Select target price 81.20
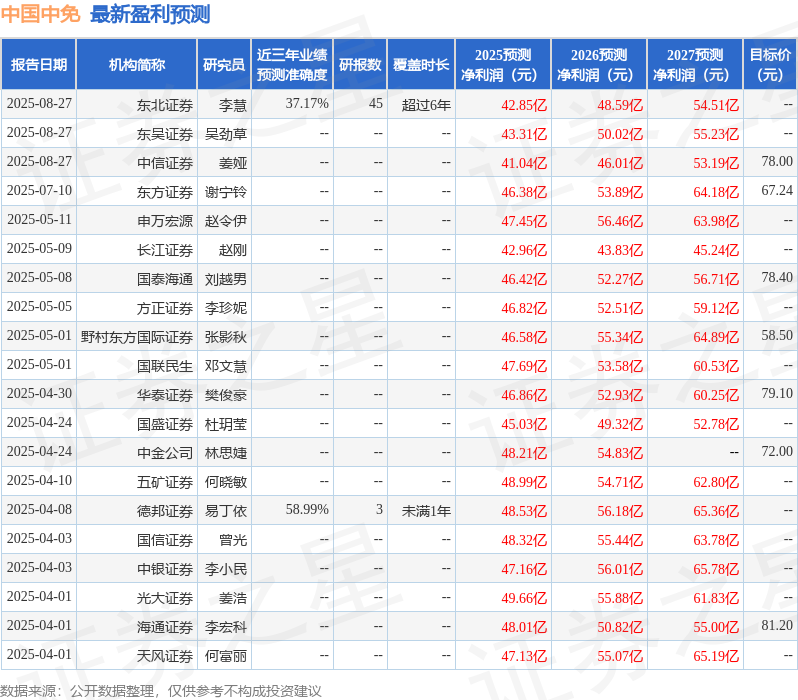The image size is (798, 700). (x=777, y=626)
